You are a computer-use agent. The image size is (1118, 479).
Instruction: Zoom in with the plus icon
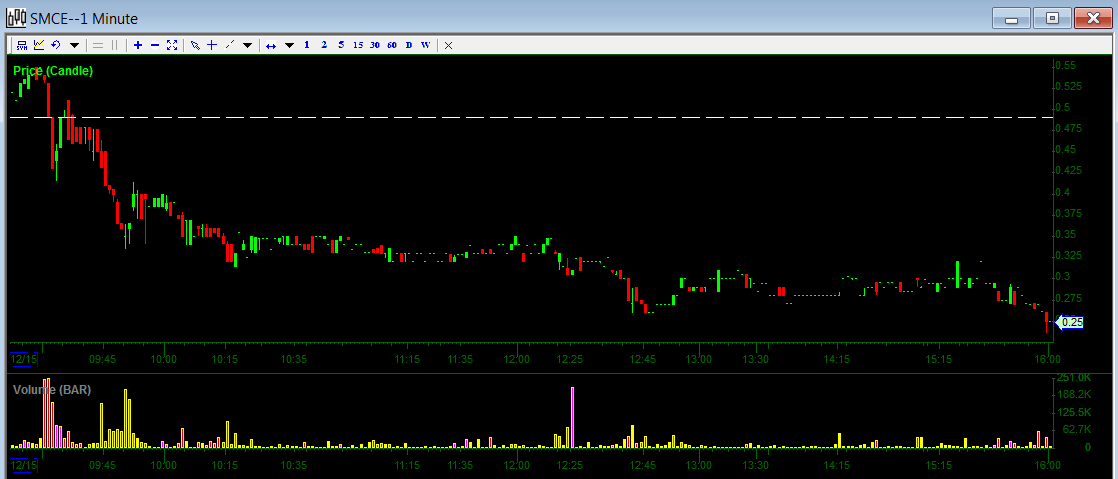pyautogui.click(x=138, y=45)
